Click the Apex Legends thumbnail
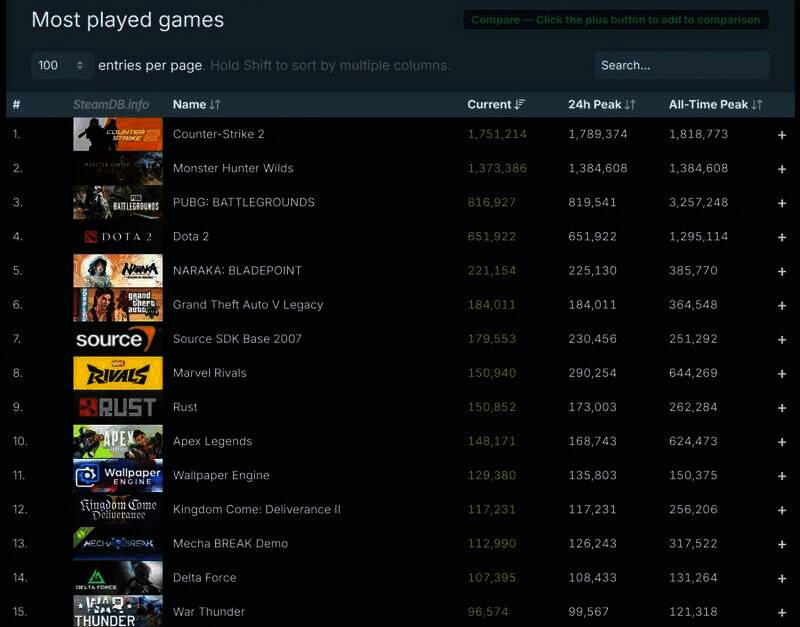The width and height of the screenshot is (800, 627). pyautogui.click(x=117, y=440)
